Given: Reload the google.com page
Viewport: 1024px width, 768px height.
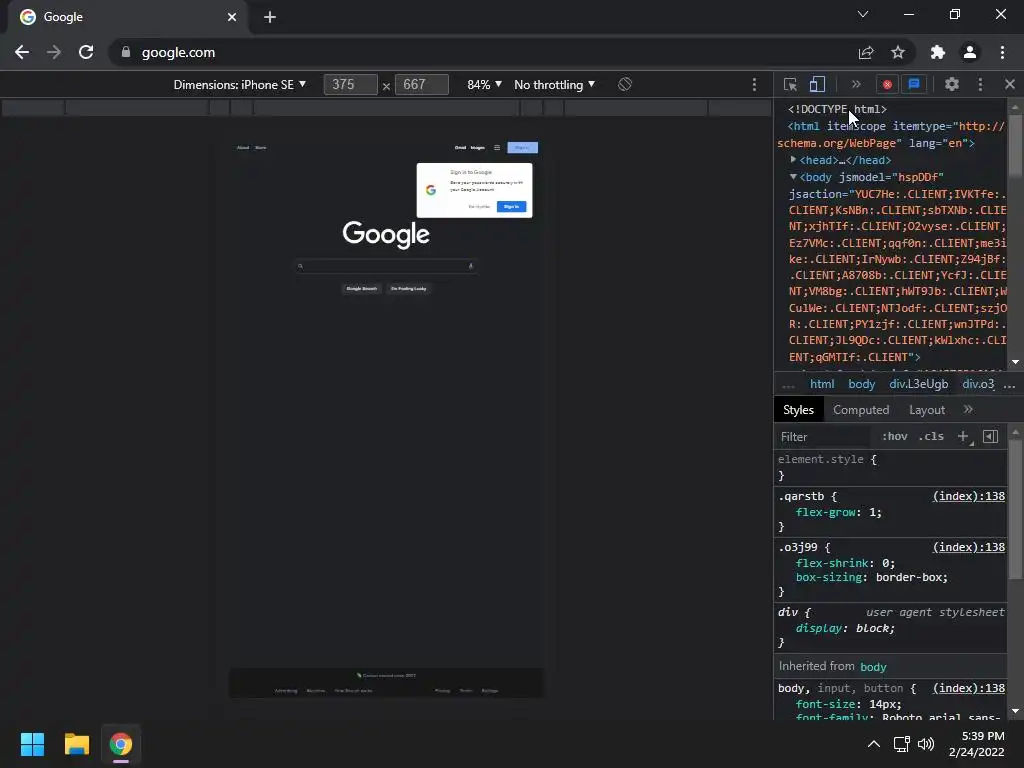Looking at the screenshot, I should (x=86, y=52).
